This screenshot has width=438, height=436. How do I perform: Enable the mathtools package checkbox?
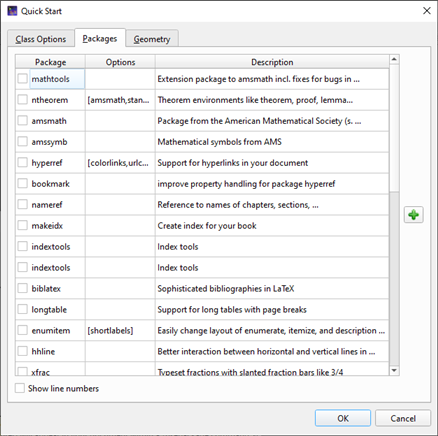pos(23,79)
